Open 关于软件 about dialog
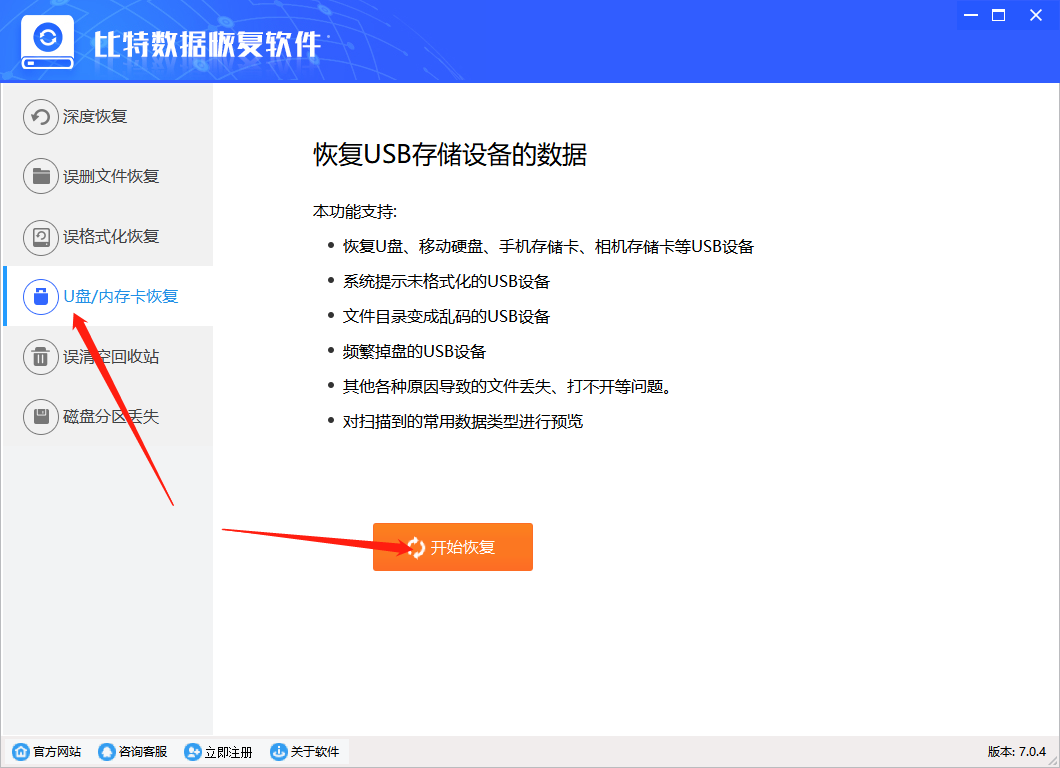 coord(305,751)
